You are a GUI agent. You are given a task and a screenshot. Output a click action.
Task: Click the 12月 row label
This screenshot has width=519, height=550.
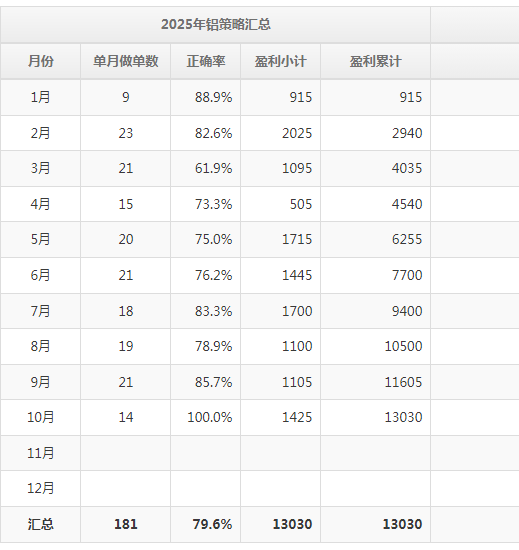coord(40,488)
